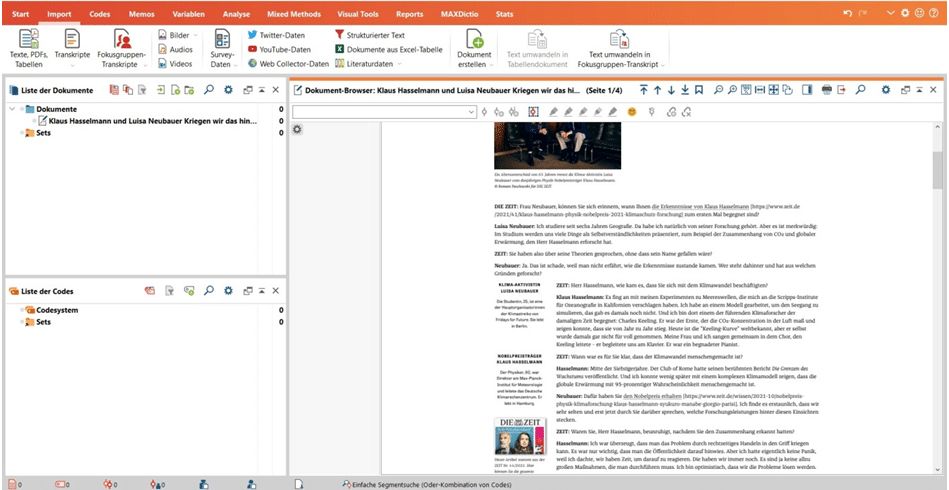Open Fokusgruppen-Transkripte import dropdown

(x=123, y=48)
